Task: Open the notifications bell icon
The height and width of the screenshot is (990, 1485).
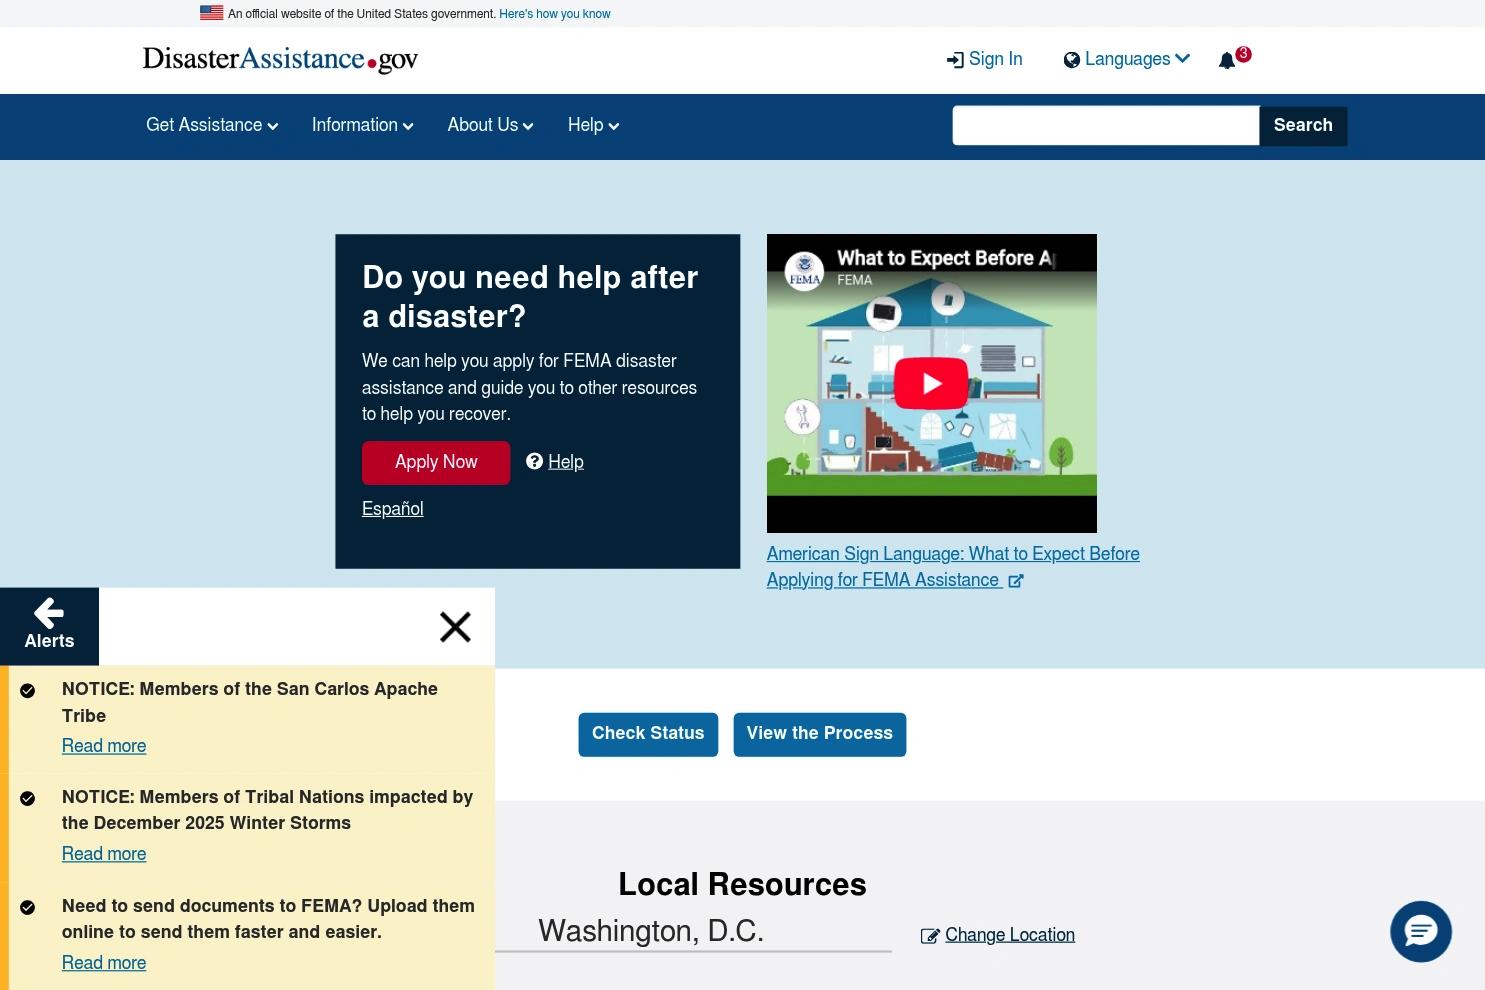Action: click(x=1227, y=61)
